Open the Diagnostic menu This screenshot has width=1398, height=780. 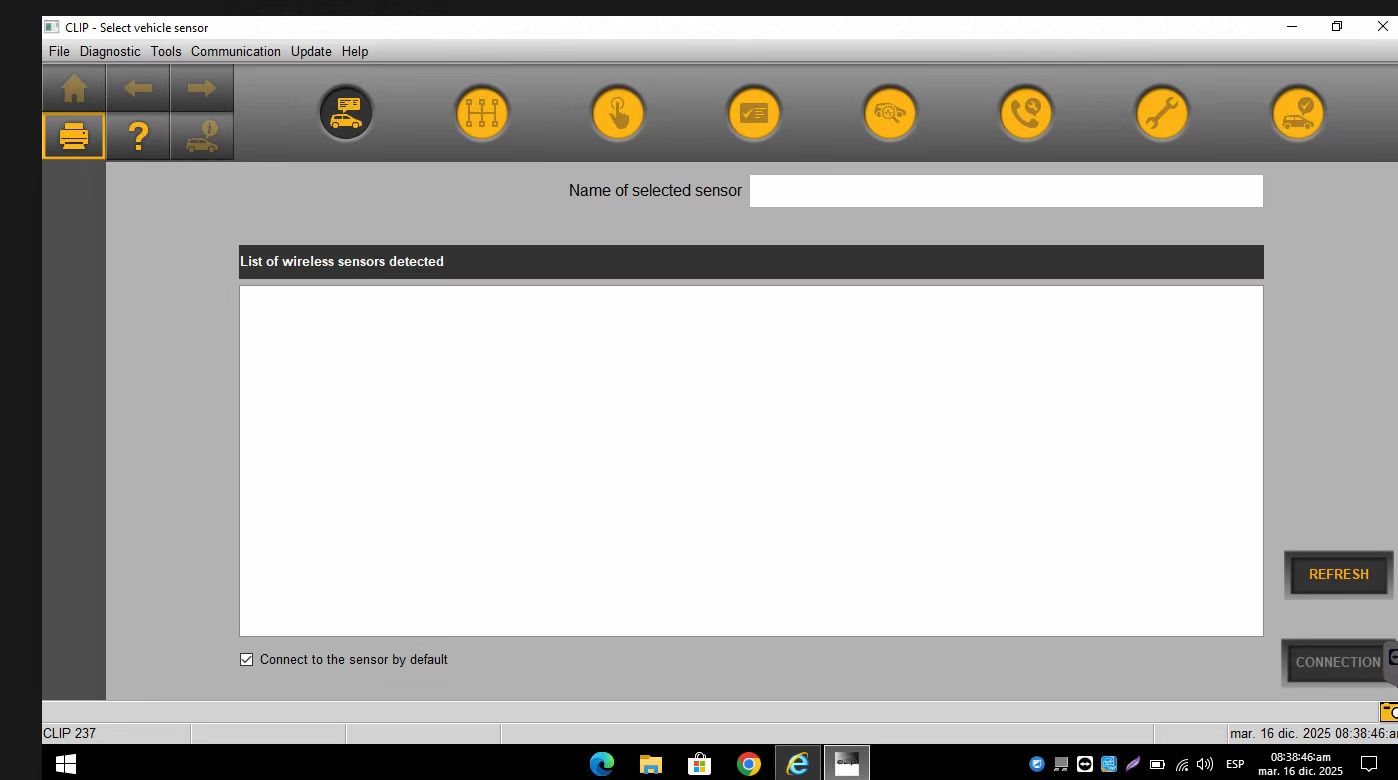pos(110,51)
